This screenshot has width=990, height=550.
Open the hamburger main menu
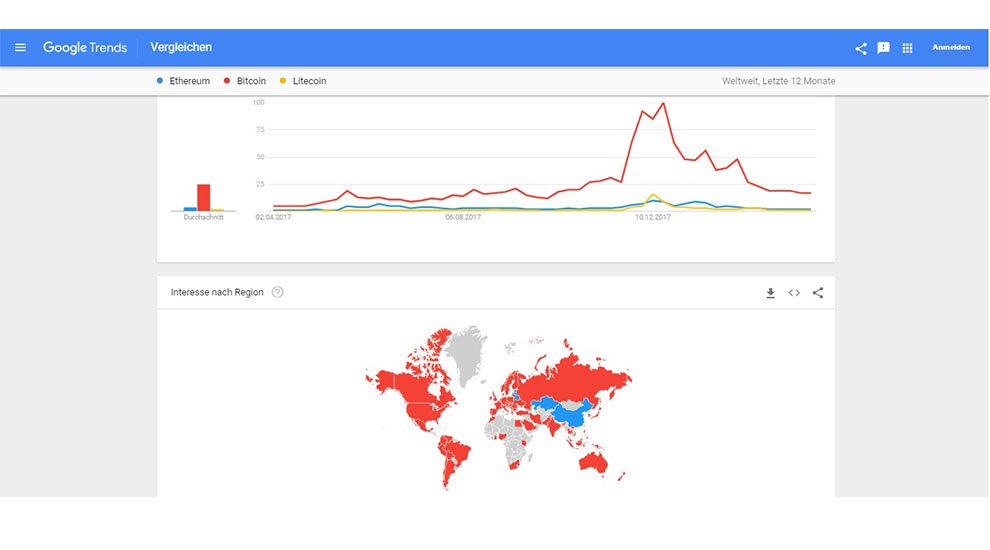click(x=20, y=47)
